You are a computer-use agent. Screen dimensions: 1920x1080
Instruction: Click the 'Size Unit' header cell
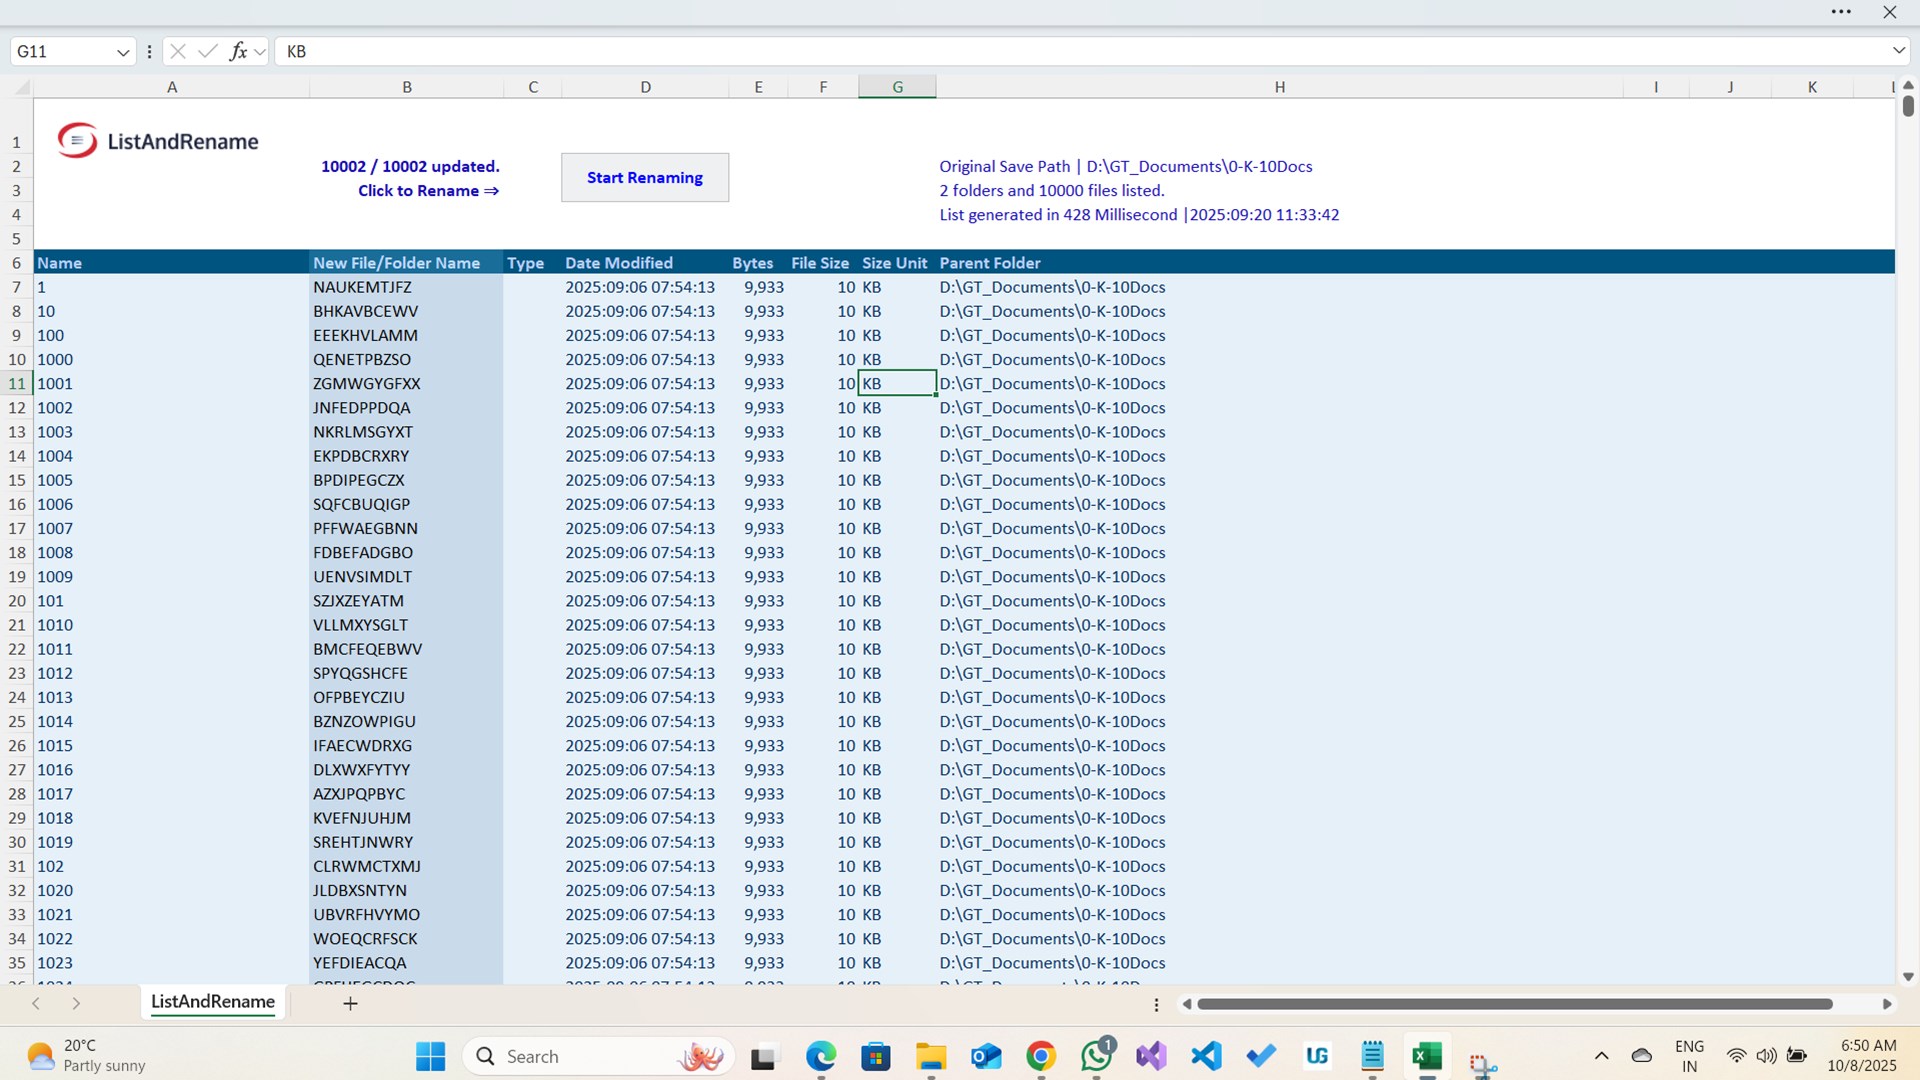pos(897,263)
